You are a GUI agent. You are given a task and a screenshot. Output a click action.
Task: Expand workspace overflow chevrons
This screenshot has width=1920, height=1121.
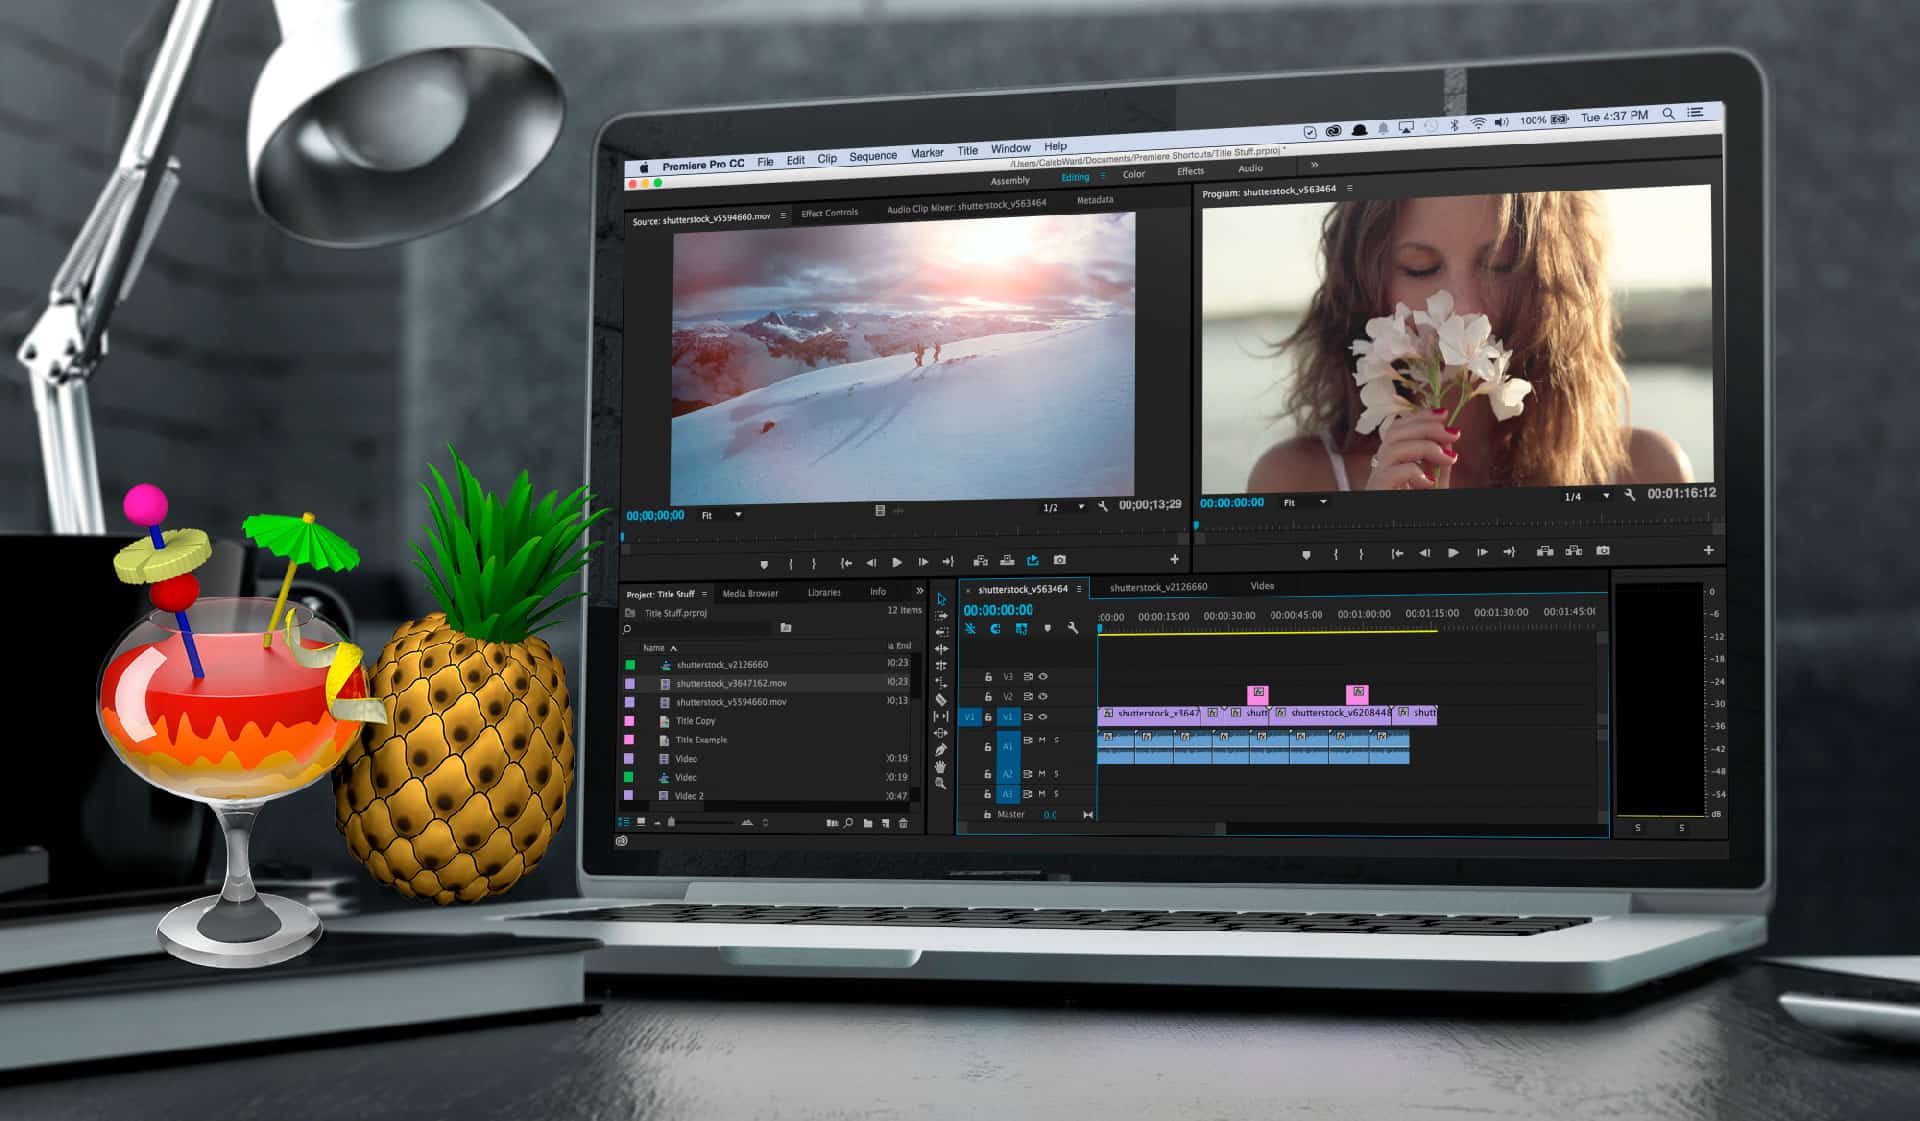(x=1314, y=165)
